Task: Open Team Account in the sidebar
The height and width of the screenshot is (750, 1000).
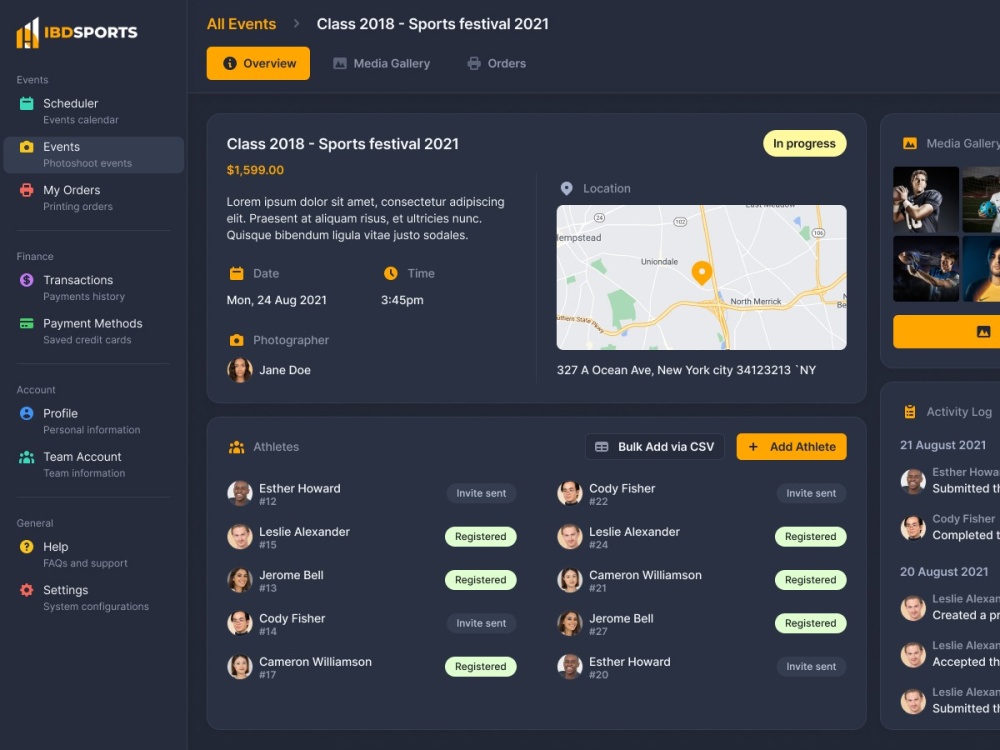Action: tap(94, 464)
